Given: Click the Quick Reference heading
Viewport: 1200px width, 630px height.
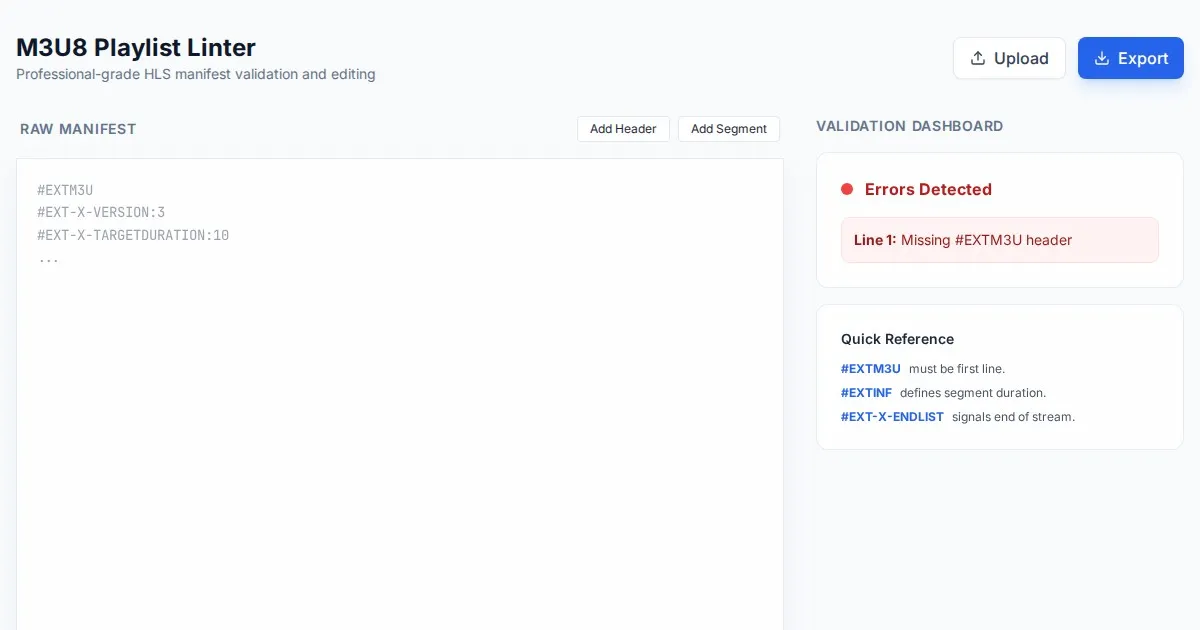Looking at the screenshot, I should (897, 339).
